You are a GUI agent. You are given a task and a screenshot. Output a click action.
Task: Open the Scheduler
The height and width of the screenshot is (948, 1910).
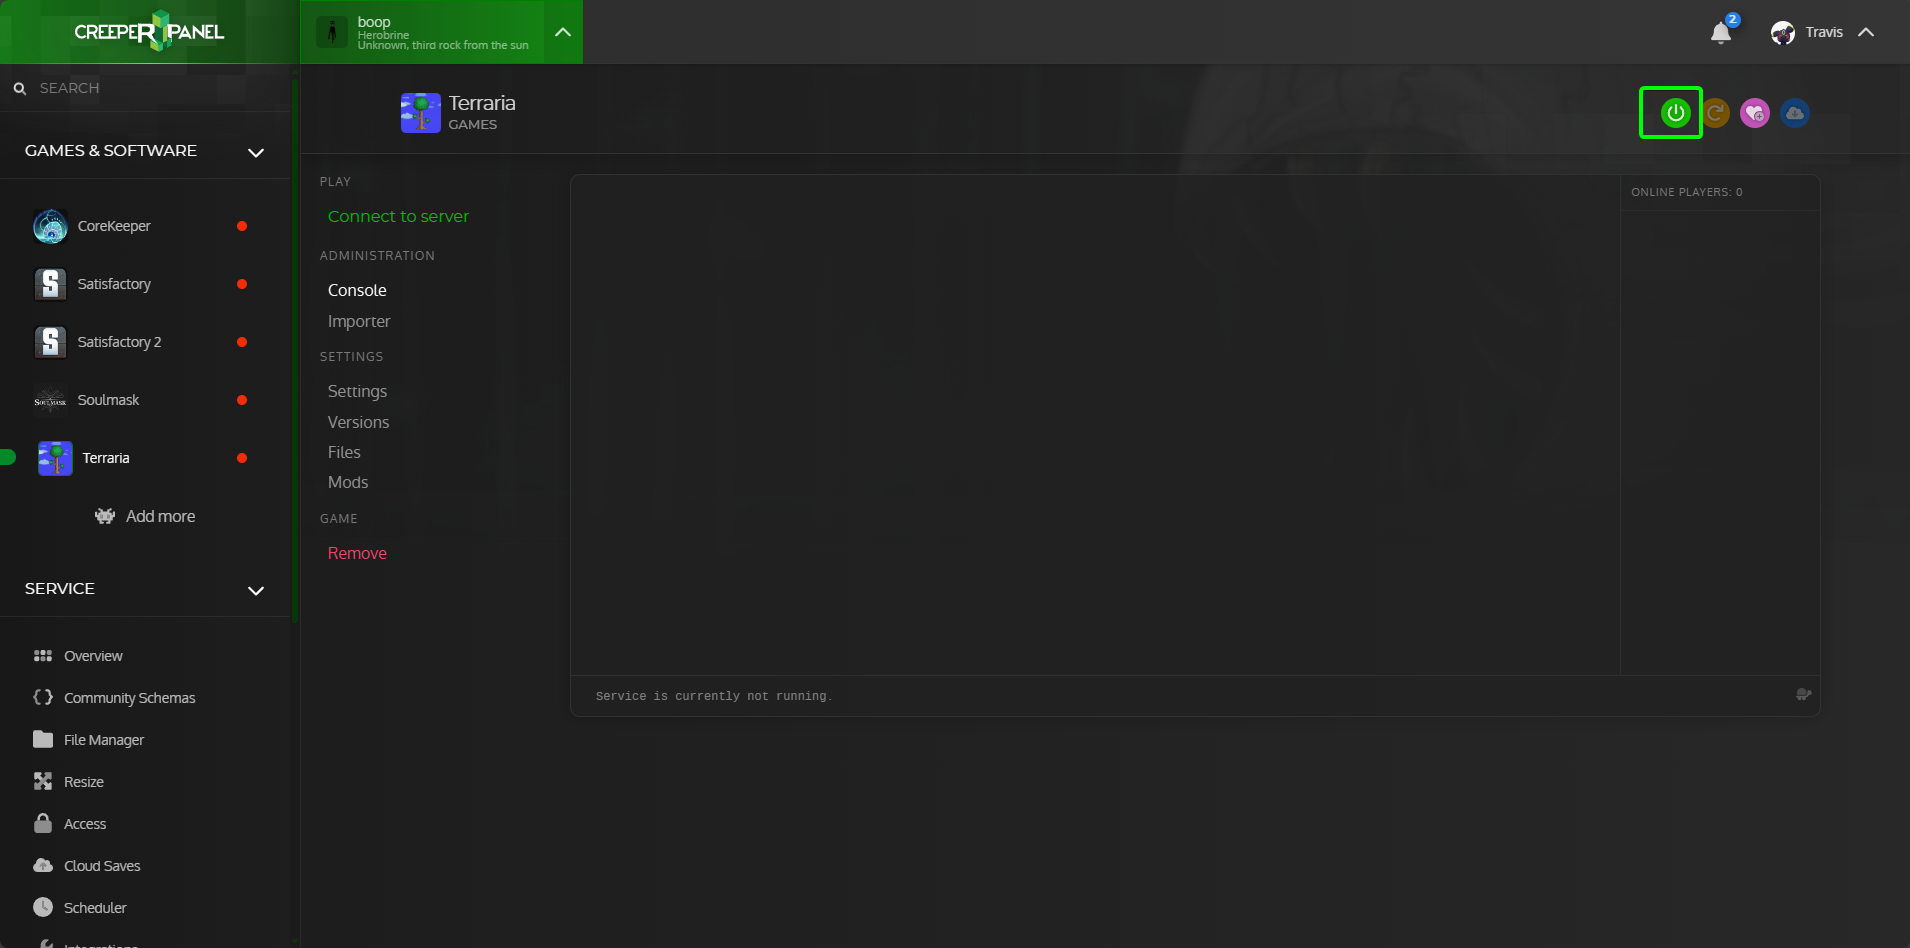coord(95,908)
